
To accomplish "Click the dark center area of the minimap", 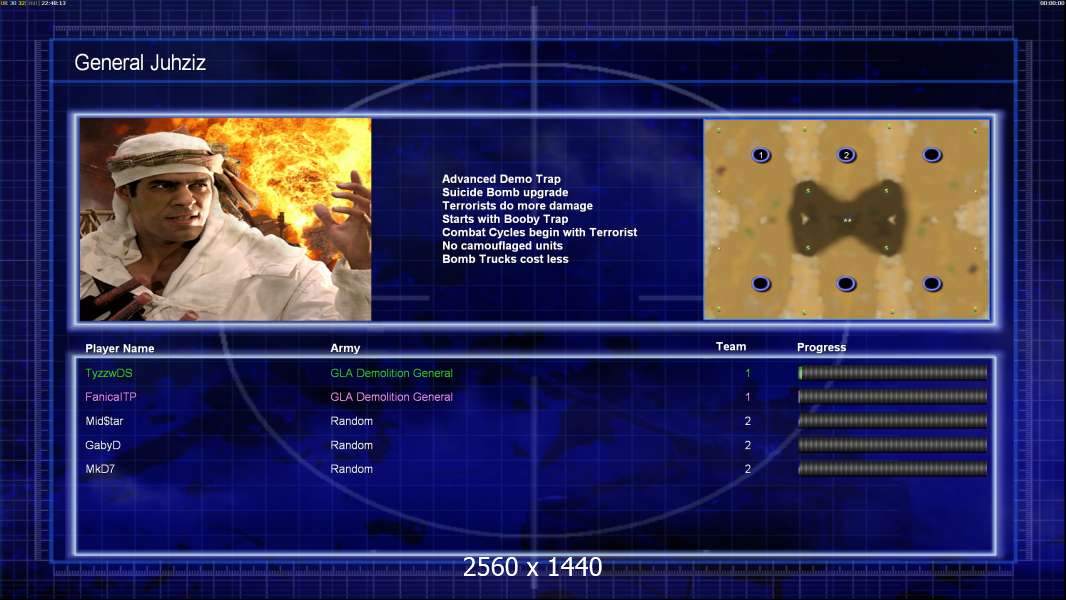I will coord(846,219).
